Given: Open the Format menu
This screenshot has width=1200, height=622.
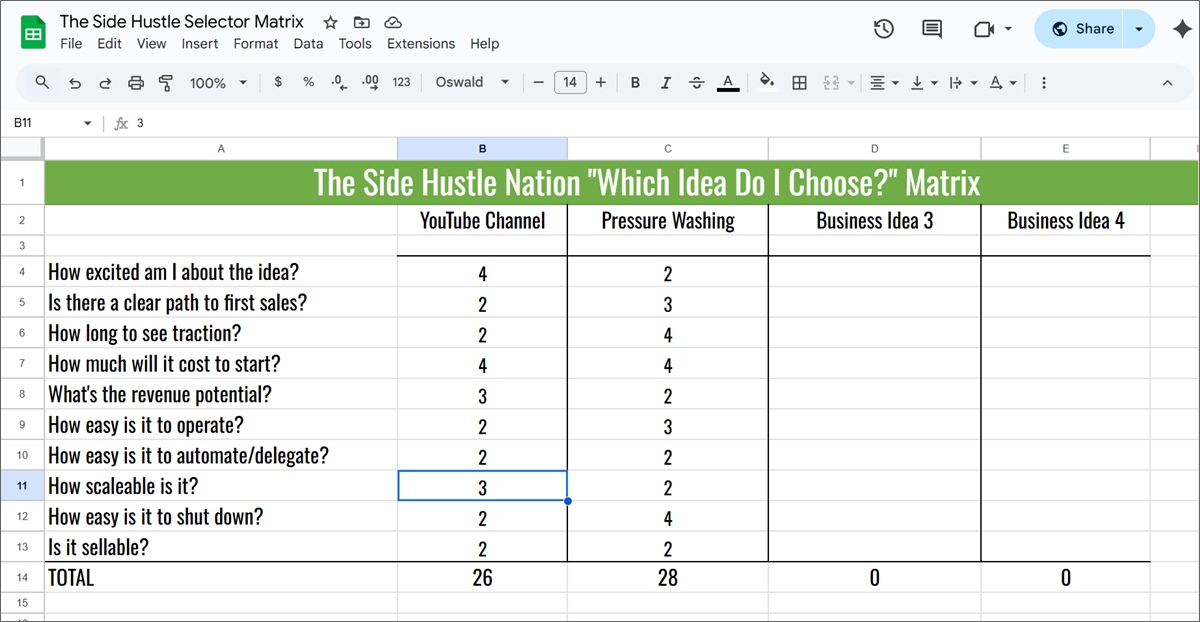Looking at the screenshot, I should tap(256, 44).
